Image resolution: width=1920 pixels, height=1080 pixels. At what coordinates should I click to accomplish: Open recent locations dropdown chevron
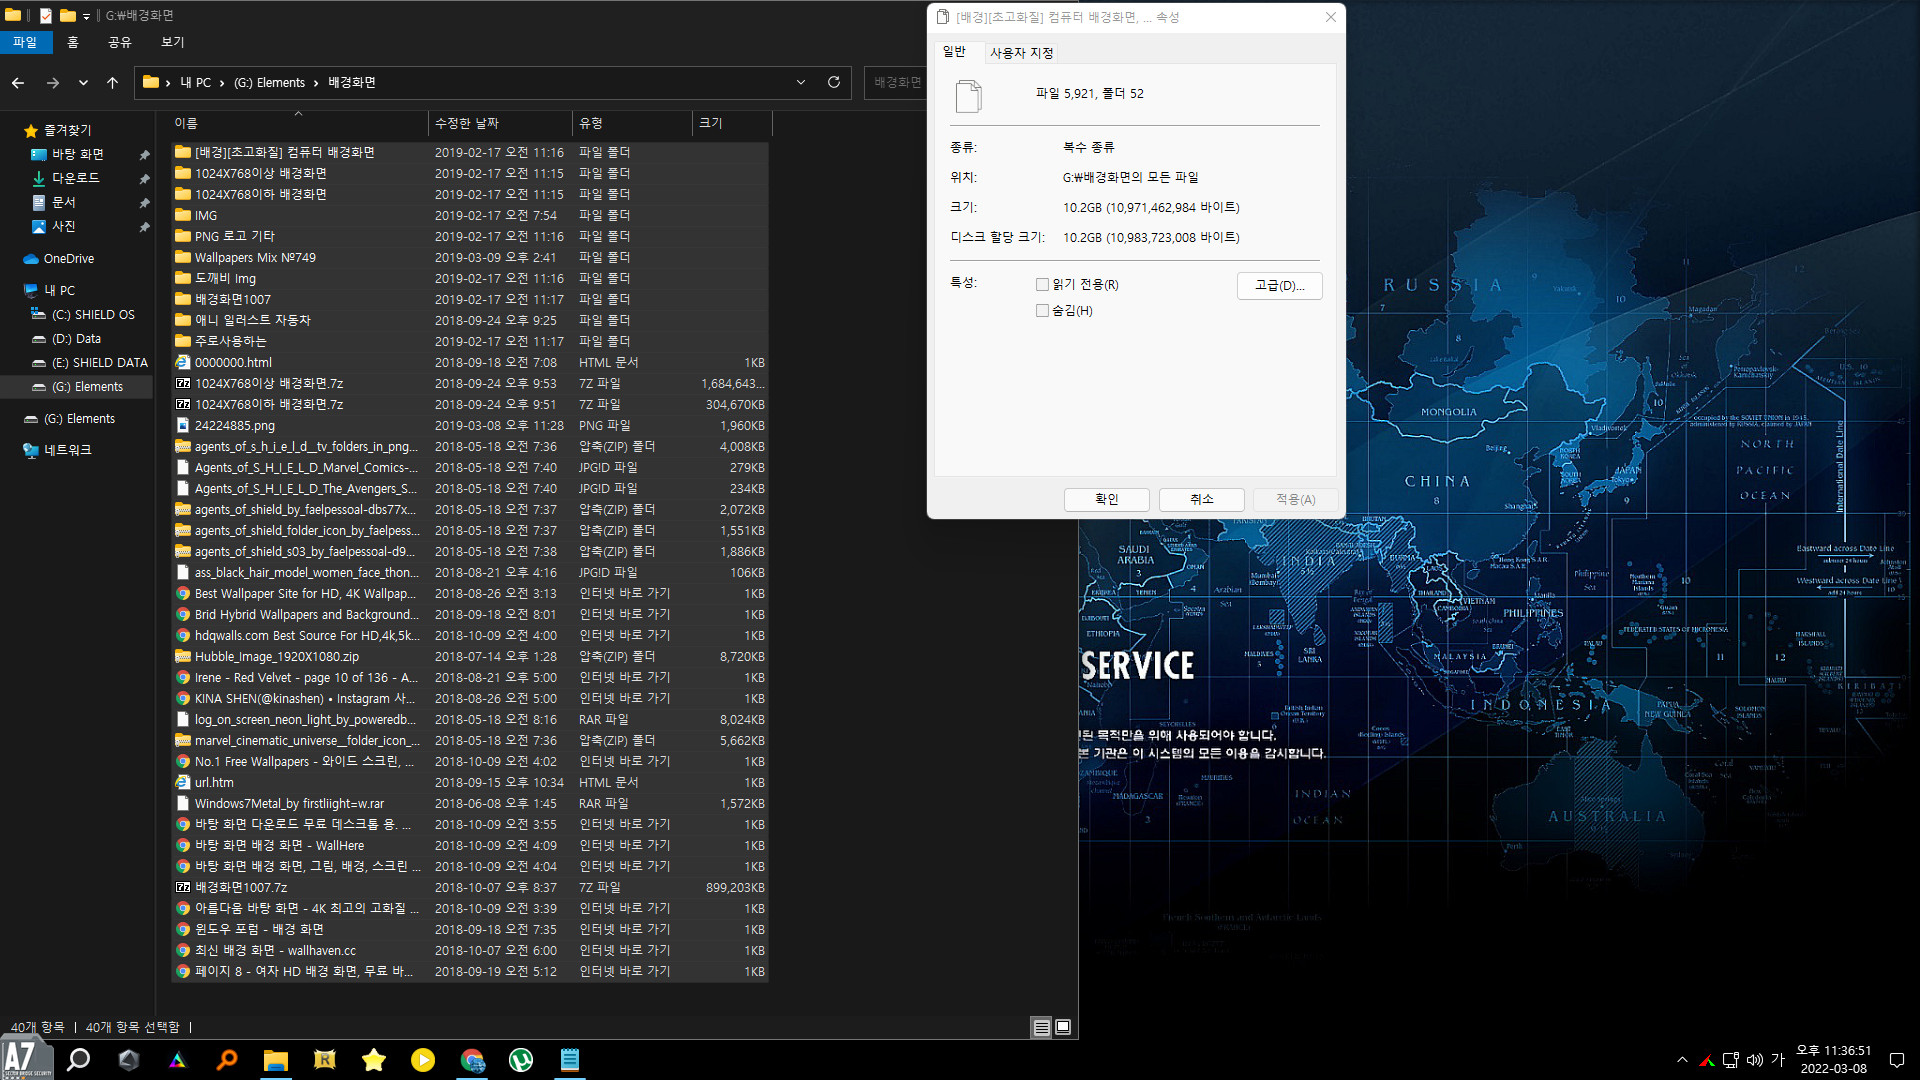tap(83, 83)
